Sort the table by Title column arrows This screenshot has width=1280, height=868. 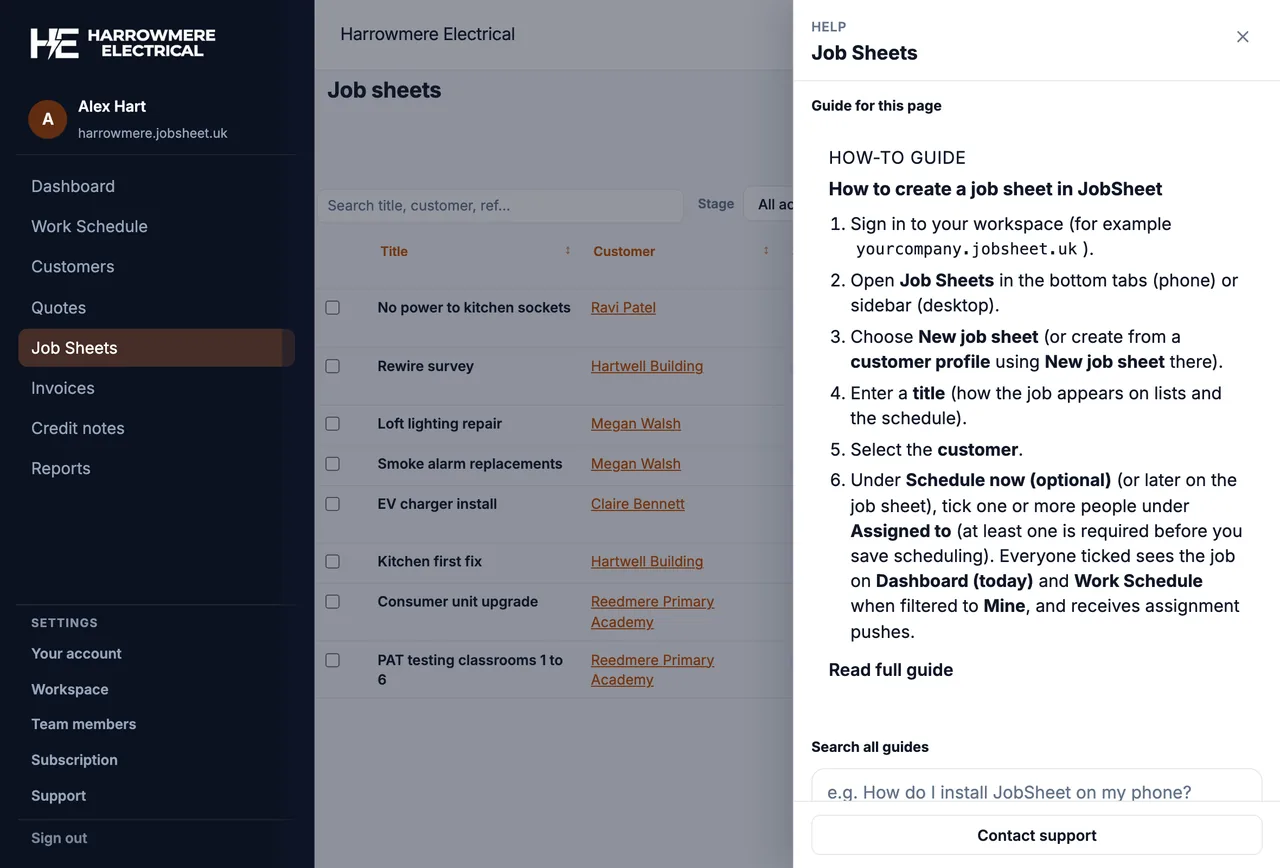[x=568, y=251]
